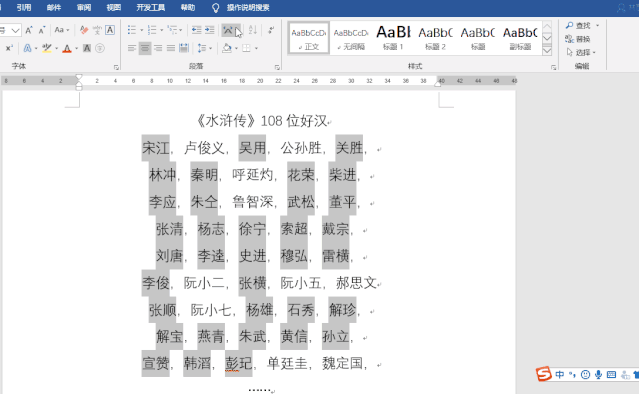The width and height of the screenshot is (639, 394).
Task: Apply the text effects (outlined A) icon
Action: click(x=27, y=48)
